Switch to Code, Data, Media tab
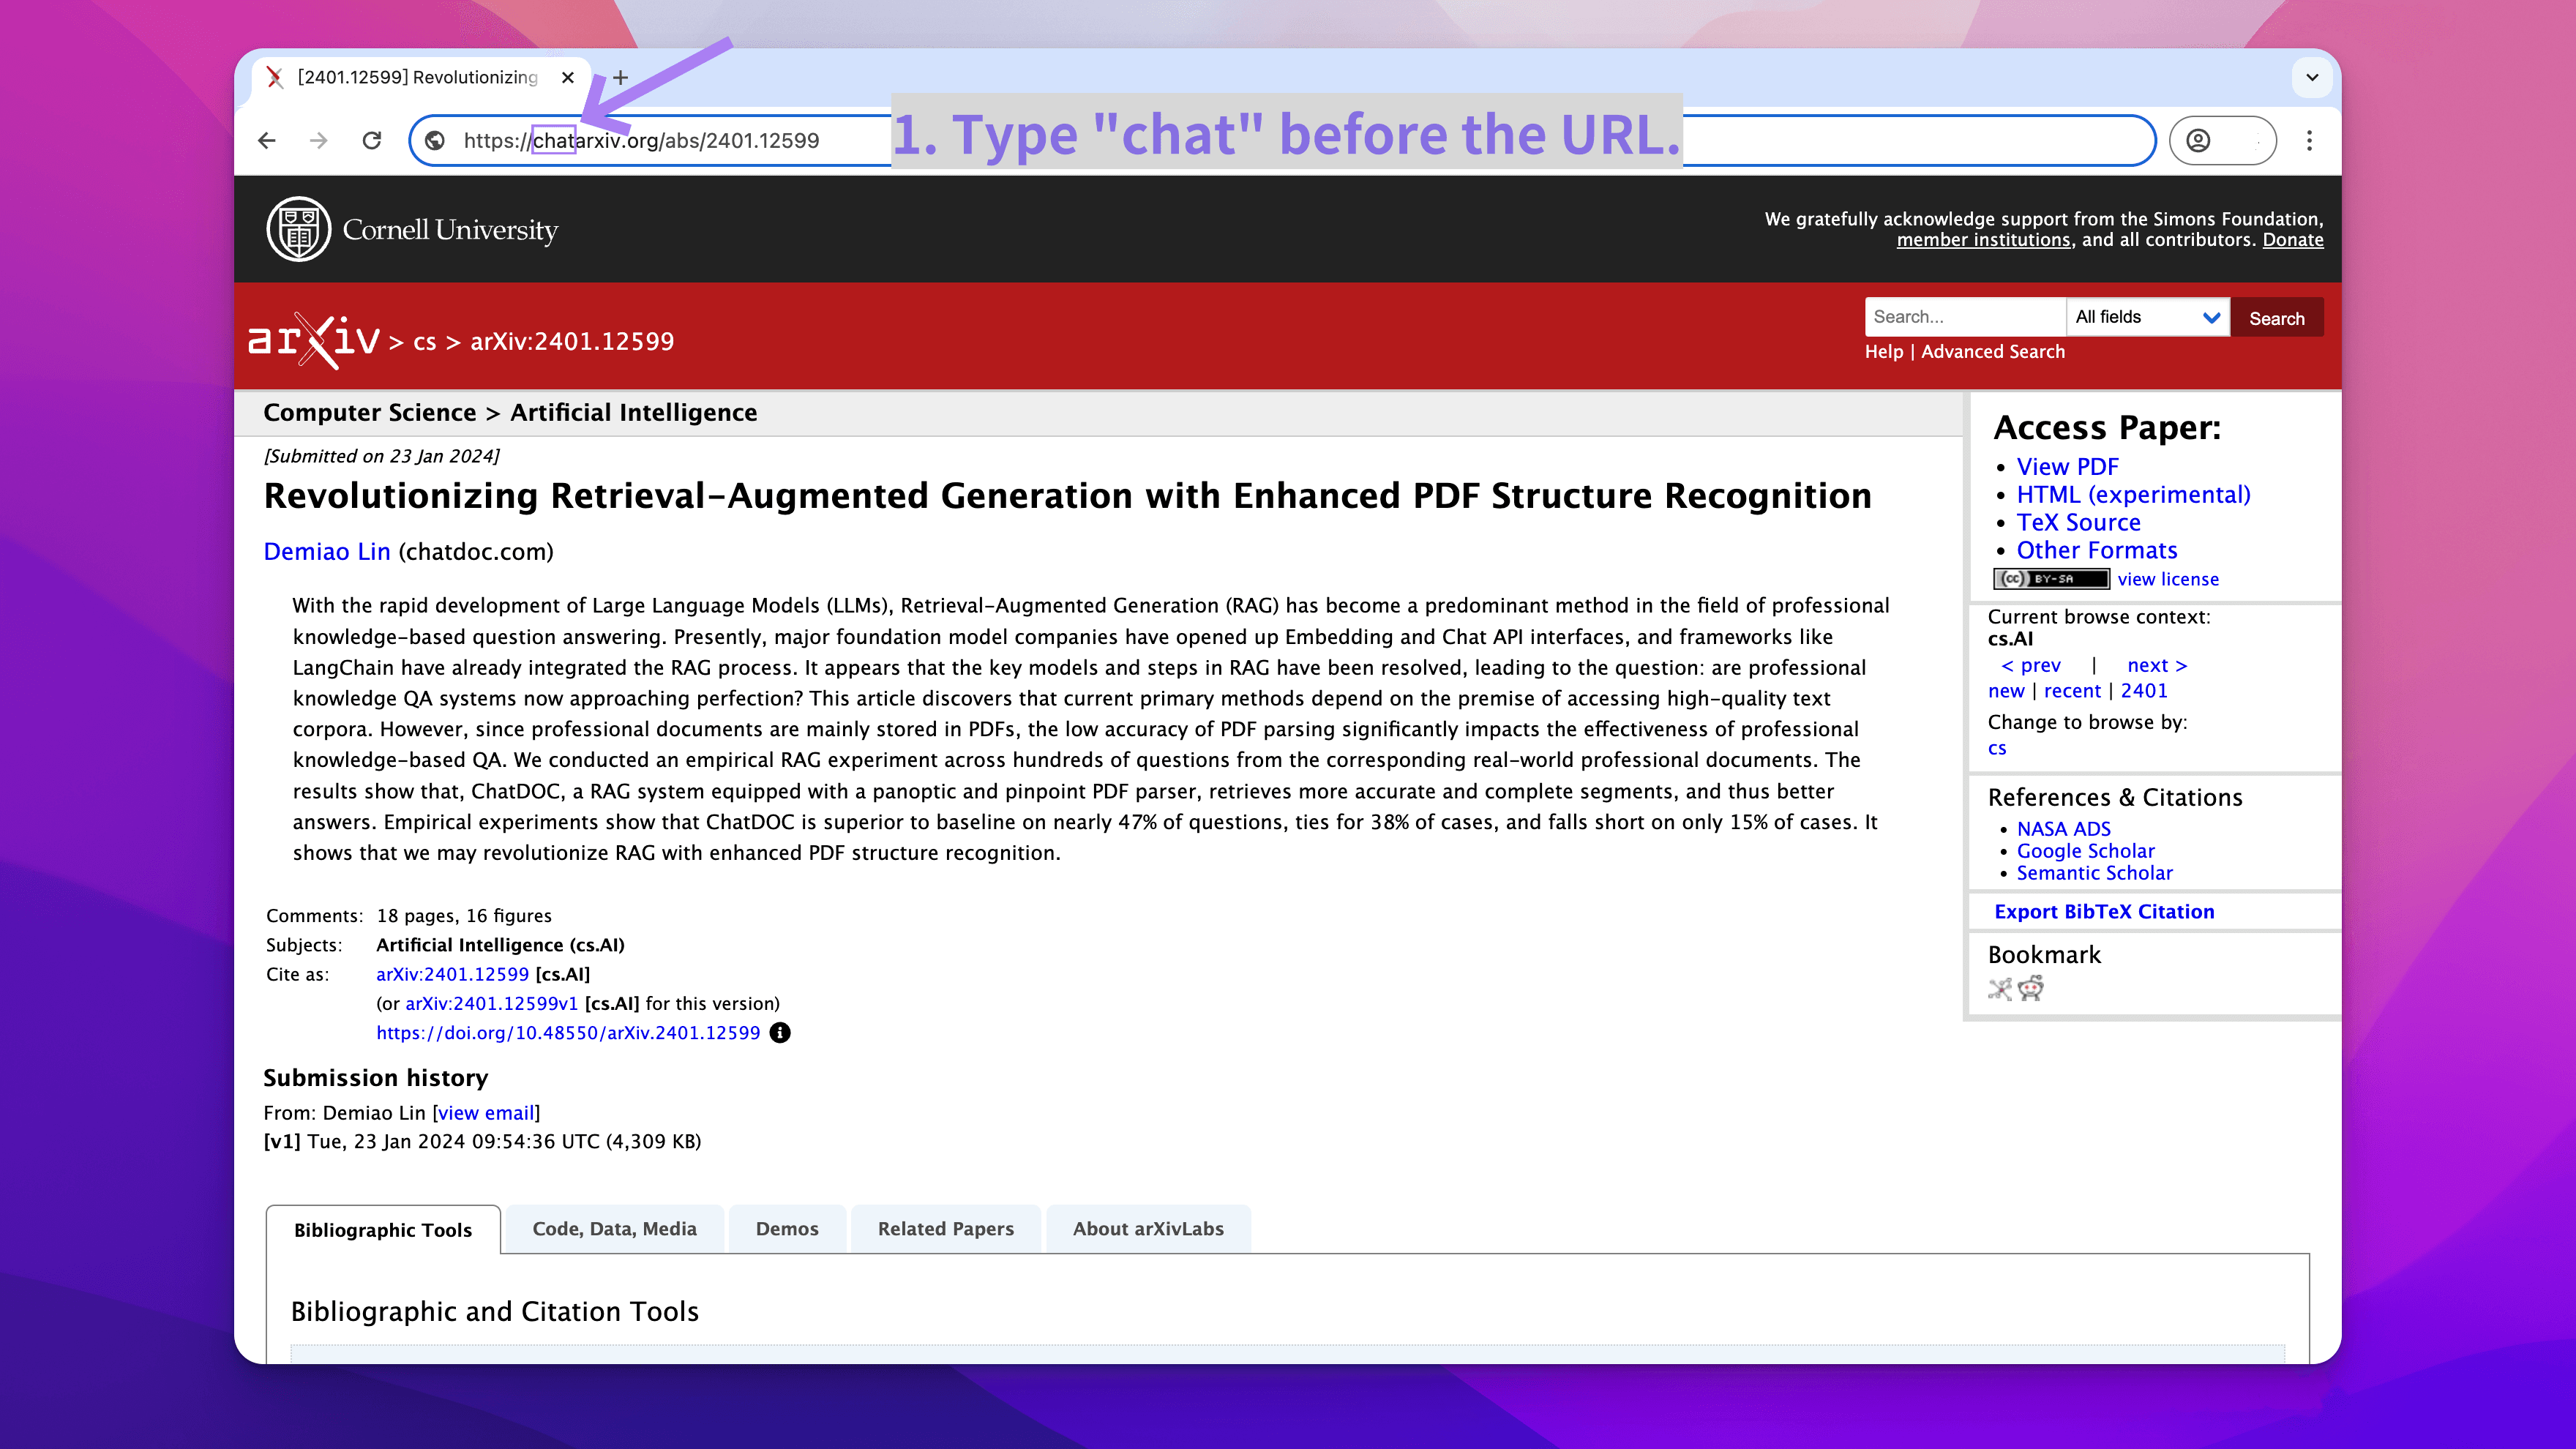This screenshot has height=1449, width=2576. point(614,1229)
